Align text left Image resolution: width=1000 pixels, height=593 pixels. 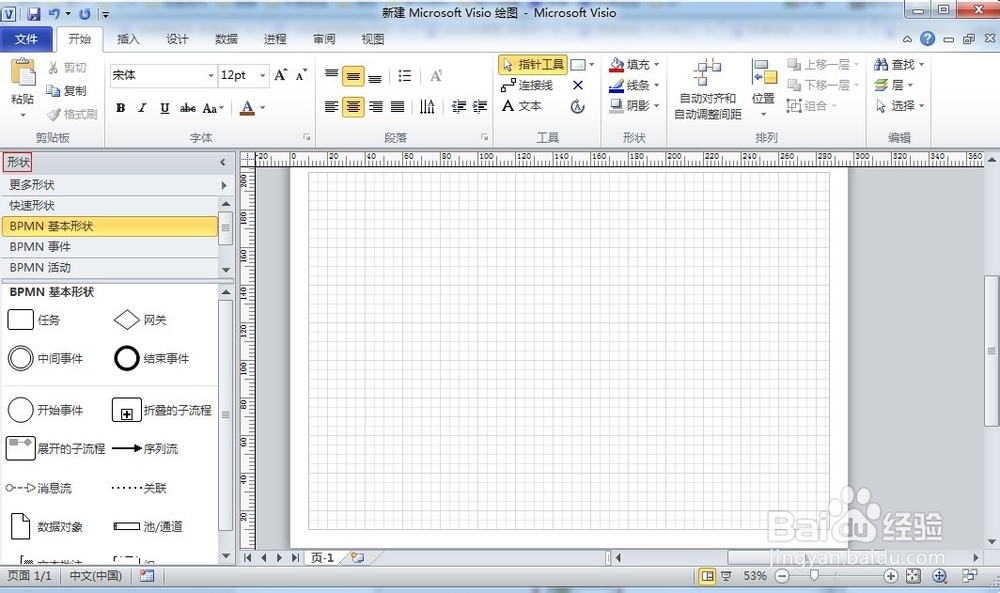pyautogui.click(x=332, y=106)
